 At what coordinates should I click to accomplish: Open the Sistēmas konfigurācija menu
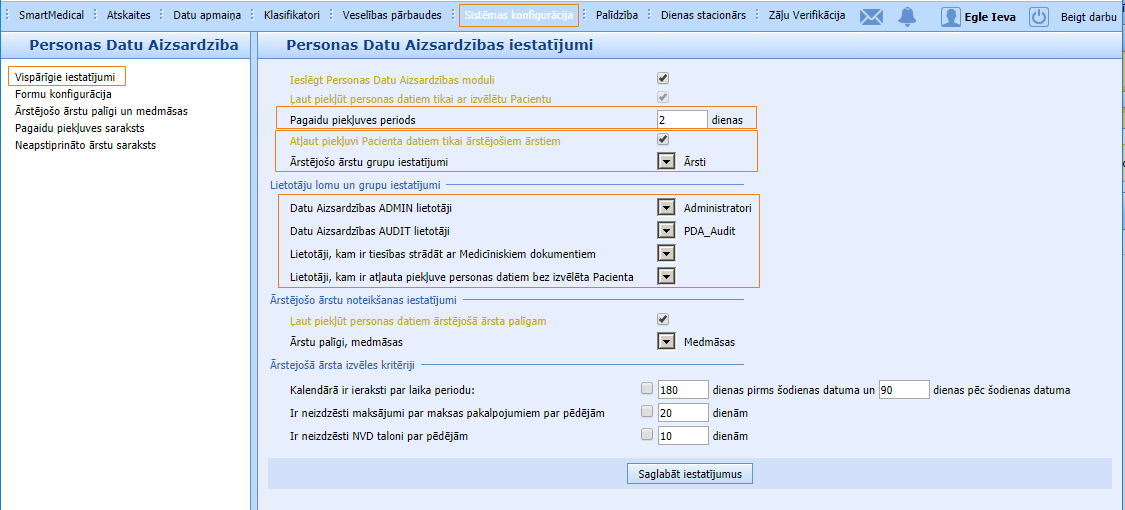[519, 16]
